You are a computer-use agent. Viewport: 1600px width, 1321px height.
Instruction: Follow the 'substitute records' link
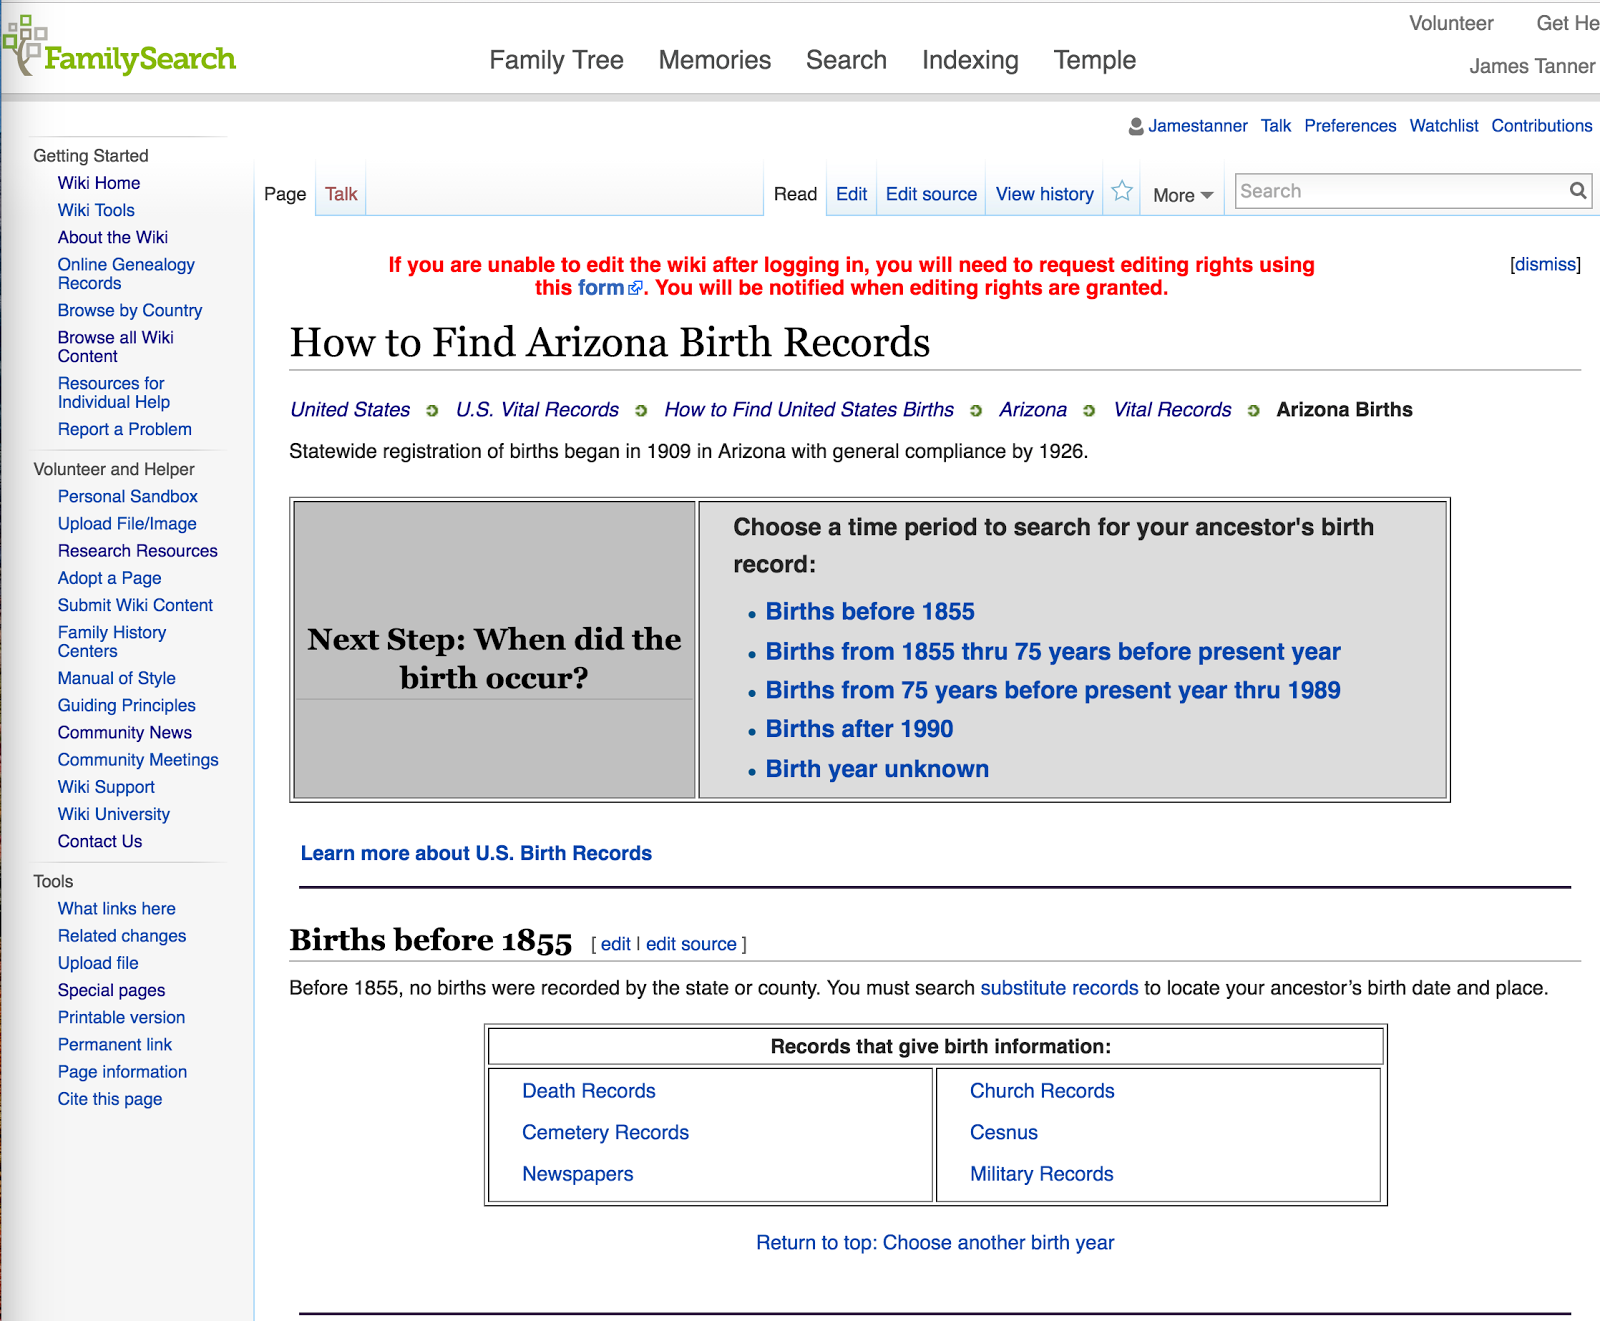pyautogui.click(x=1059, y=988)
